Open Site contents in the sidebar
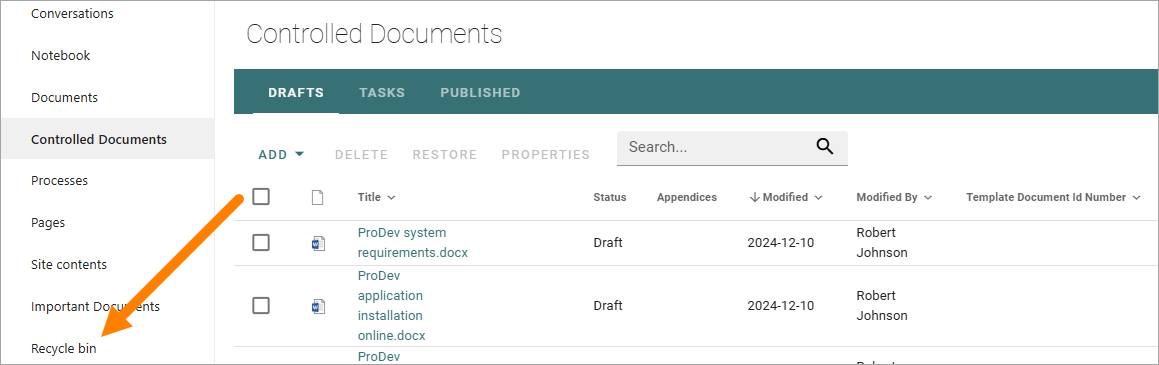 (69, 265)
